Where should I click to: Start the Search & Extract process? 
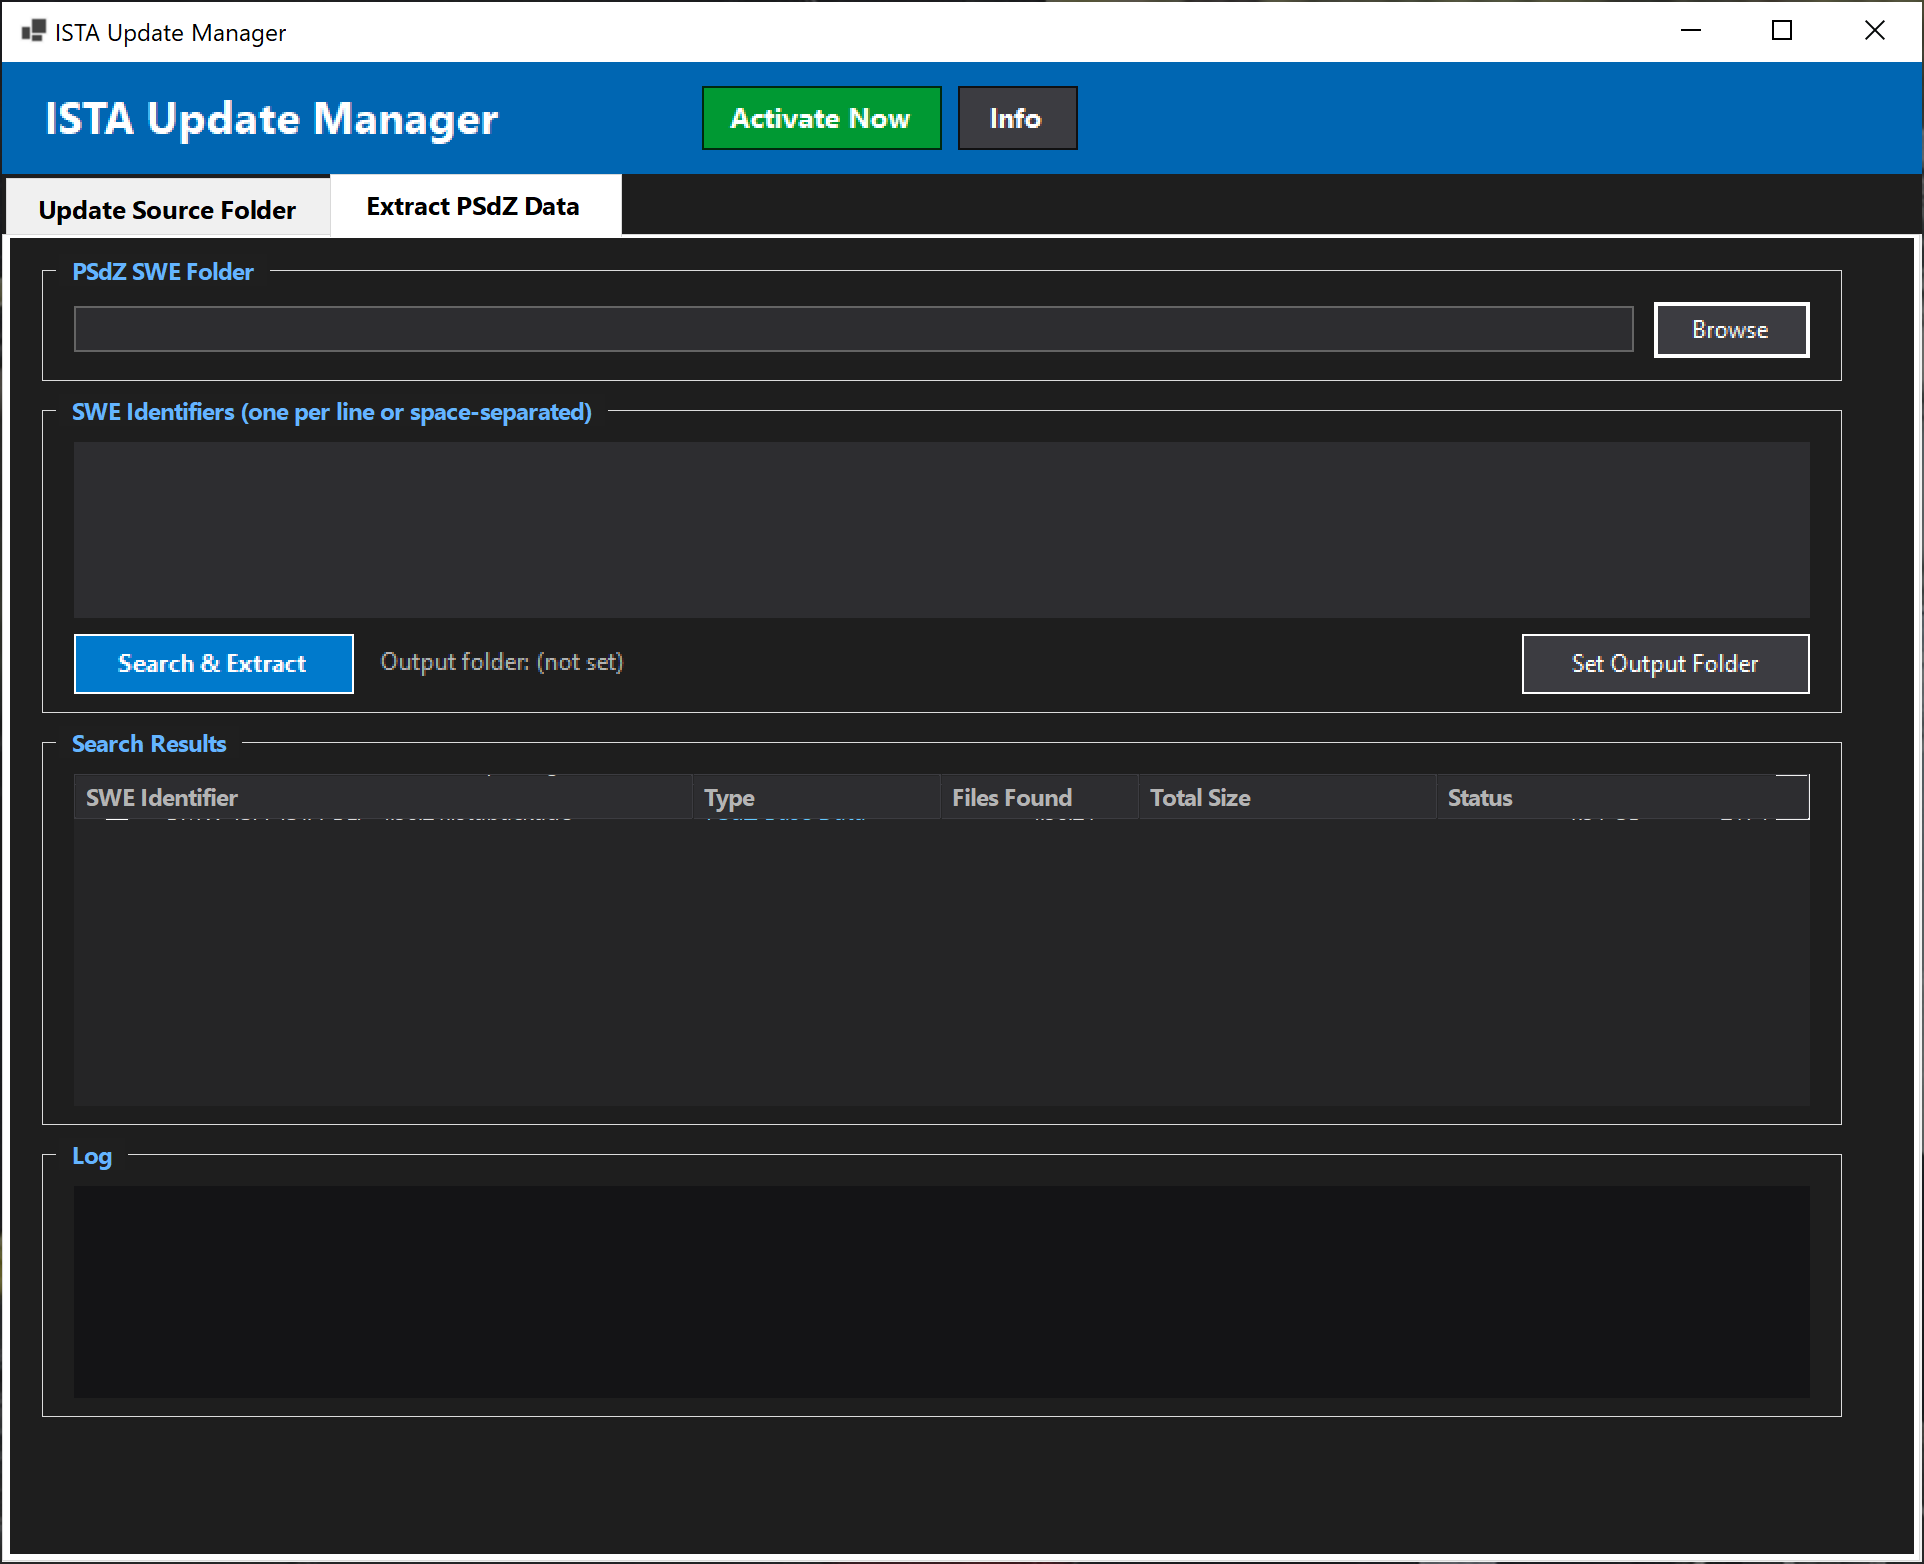(x=213, y=663)
